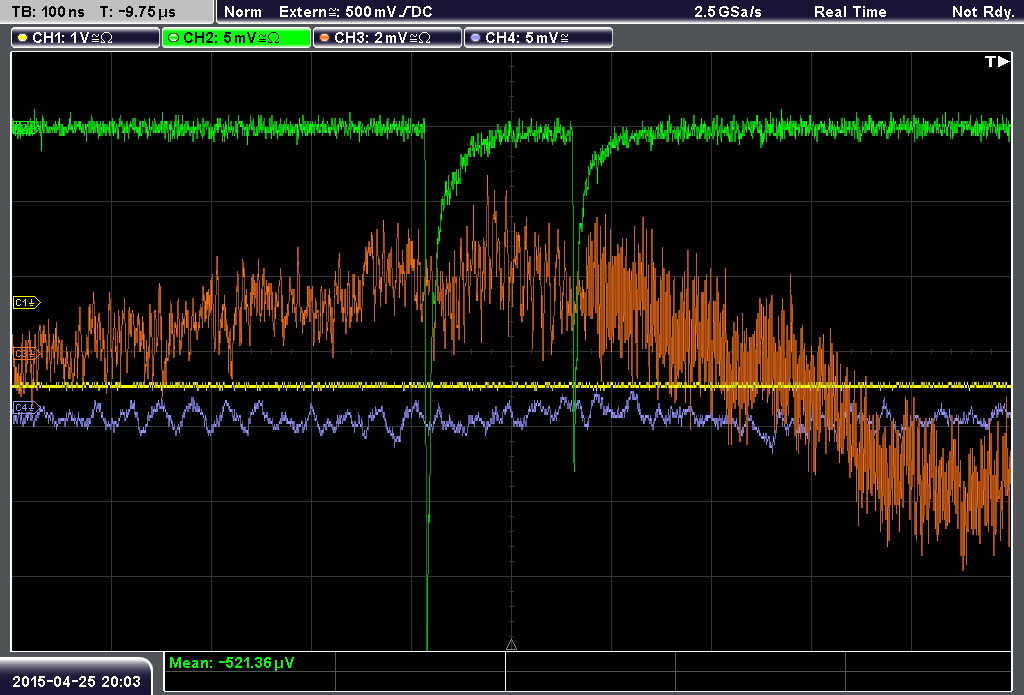Select the CH3 2mV channel tab

click(387, 38)
